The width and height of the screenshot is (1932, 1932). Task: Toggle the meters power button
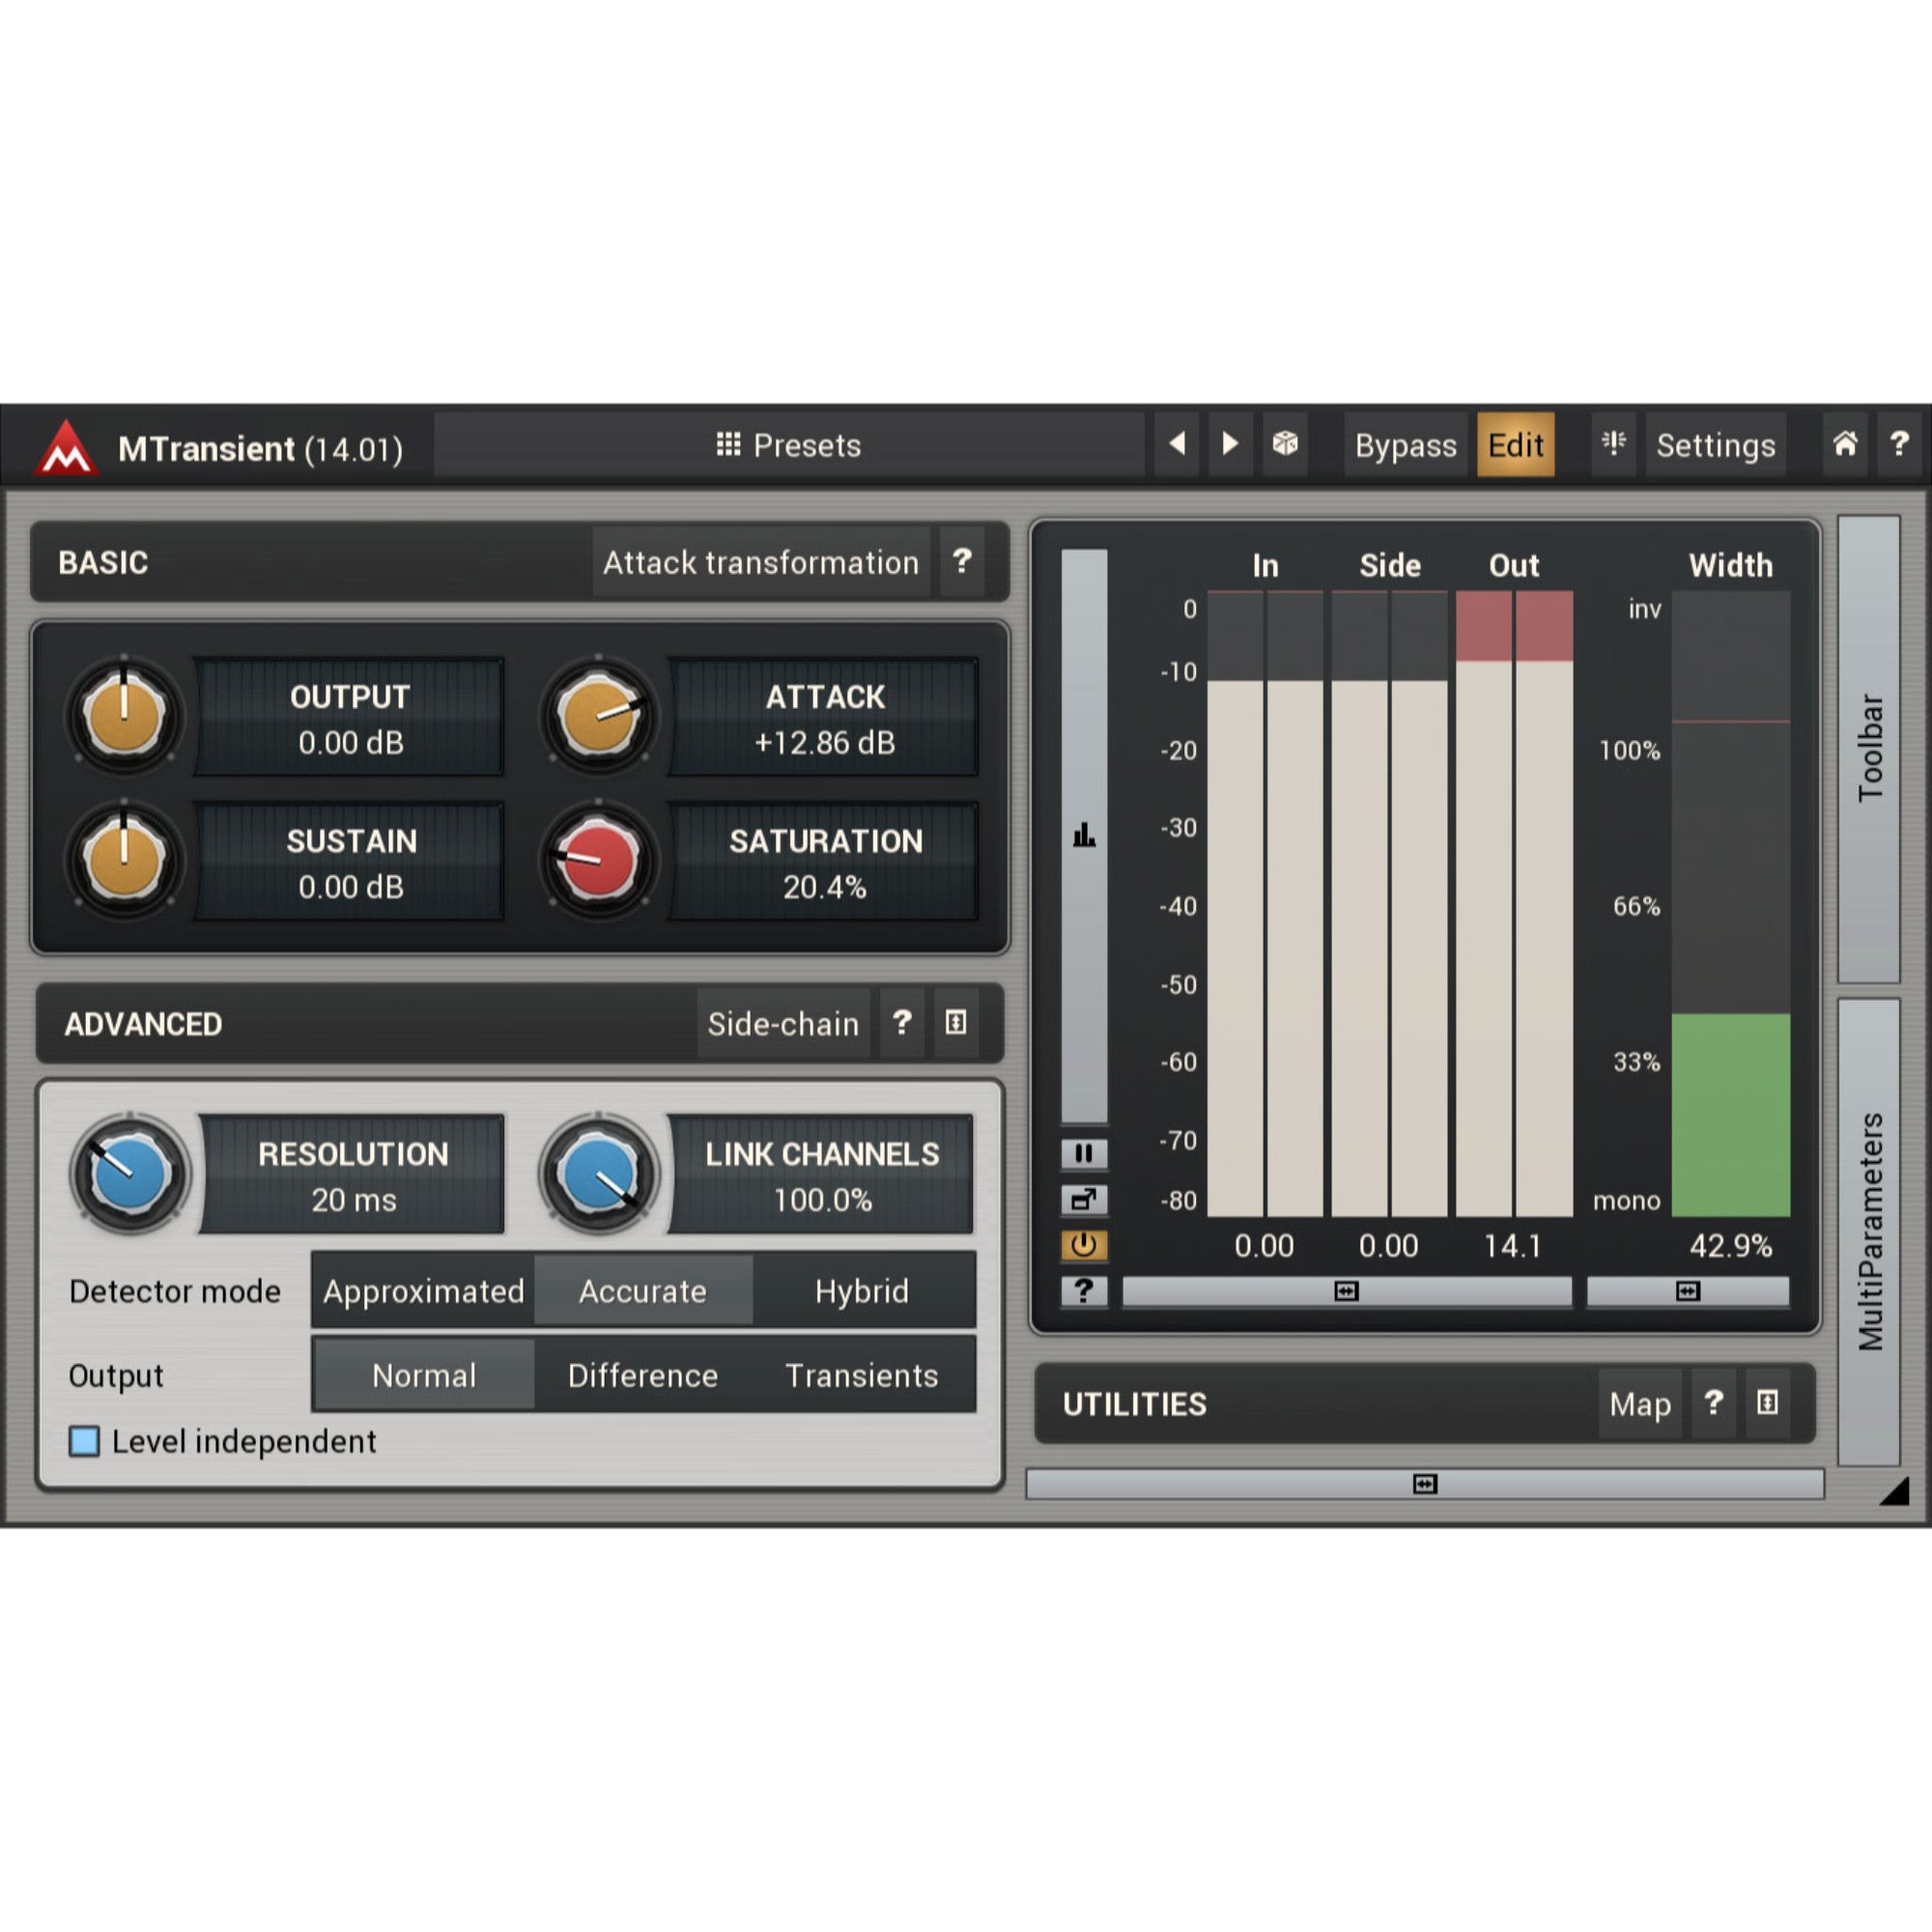click(1084, 1245)
